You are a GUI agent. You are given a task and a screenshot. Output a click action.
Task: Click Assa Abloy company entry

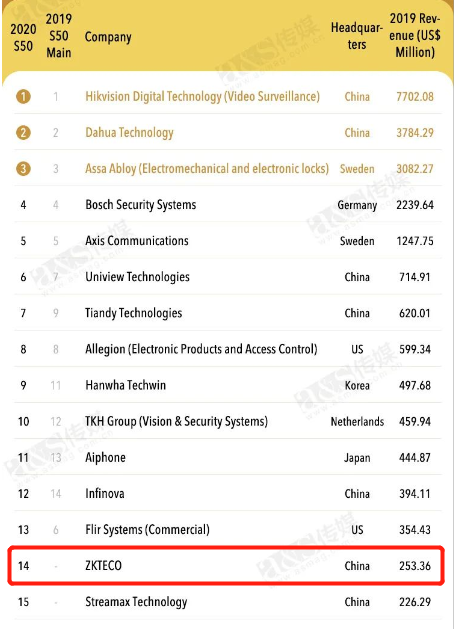pos(207,169)
